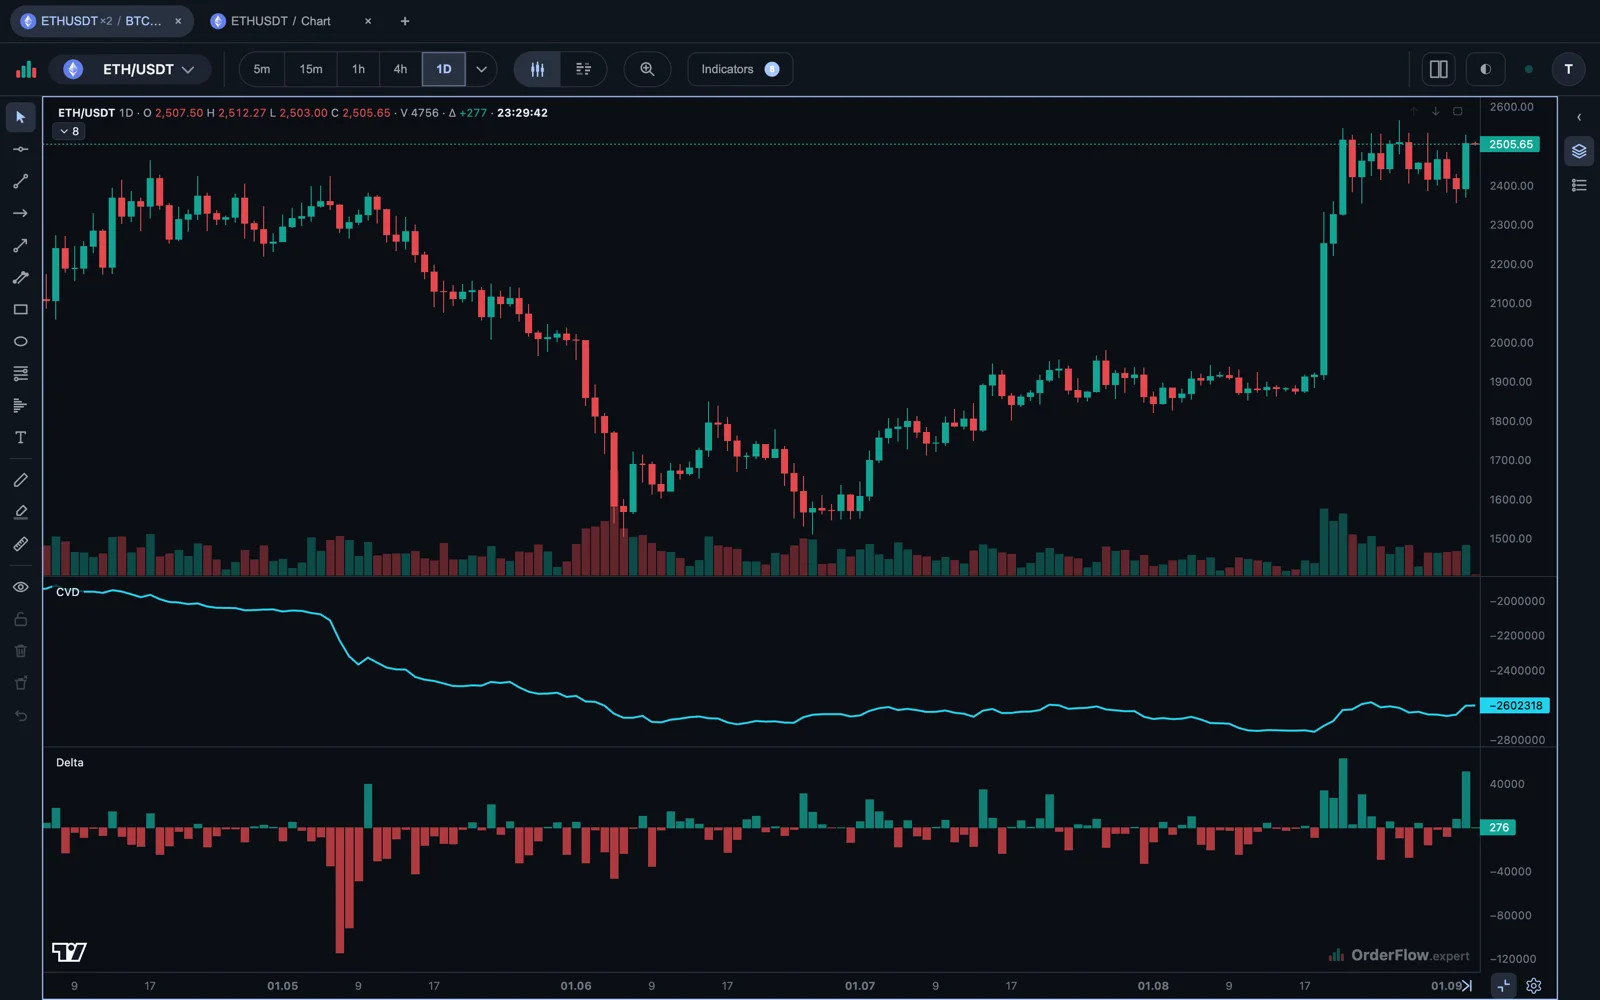Select the horizontal ray arrow tool

point(20,213)
